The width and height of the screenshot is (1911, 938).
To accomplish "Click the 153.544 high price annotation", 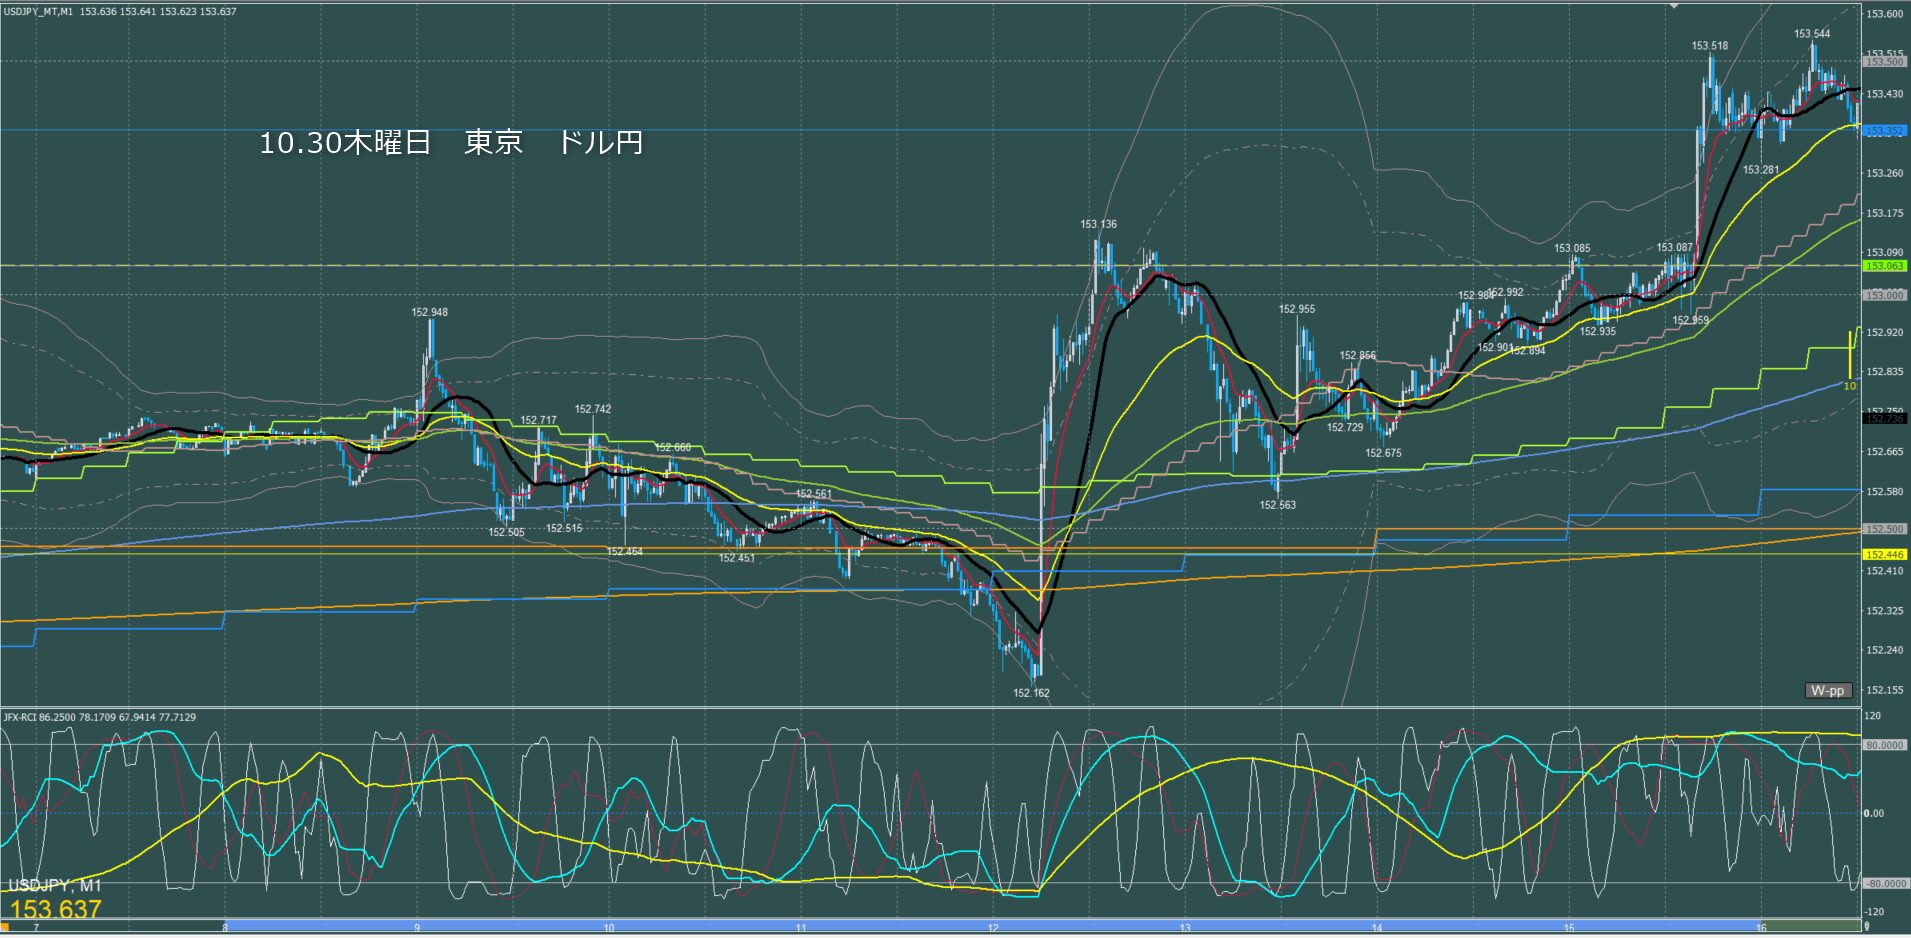I will tap(1811, 34).
